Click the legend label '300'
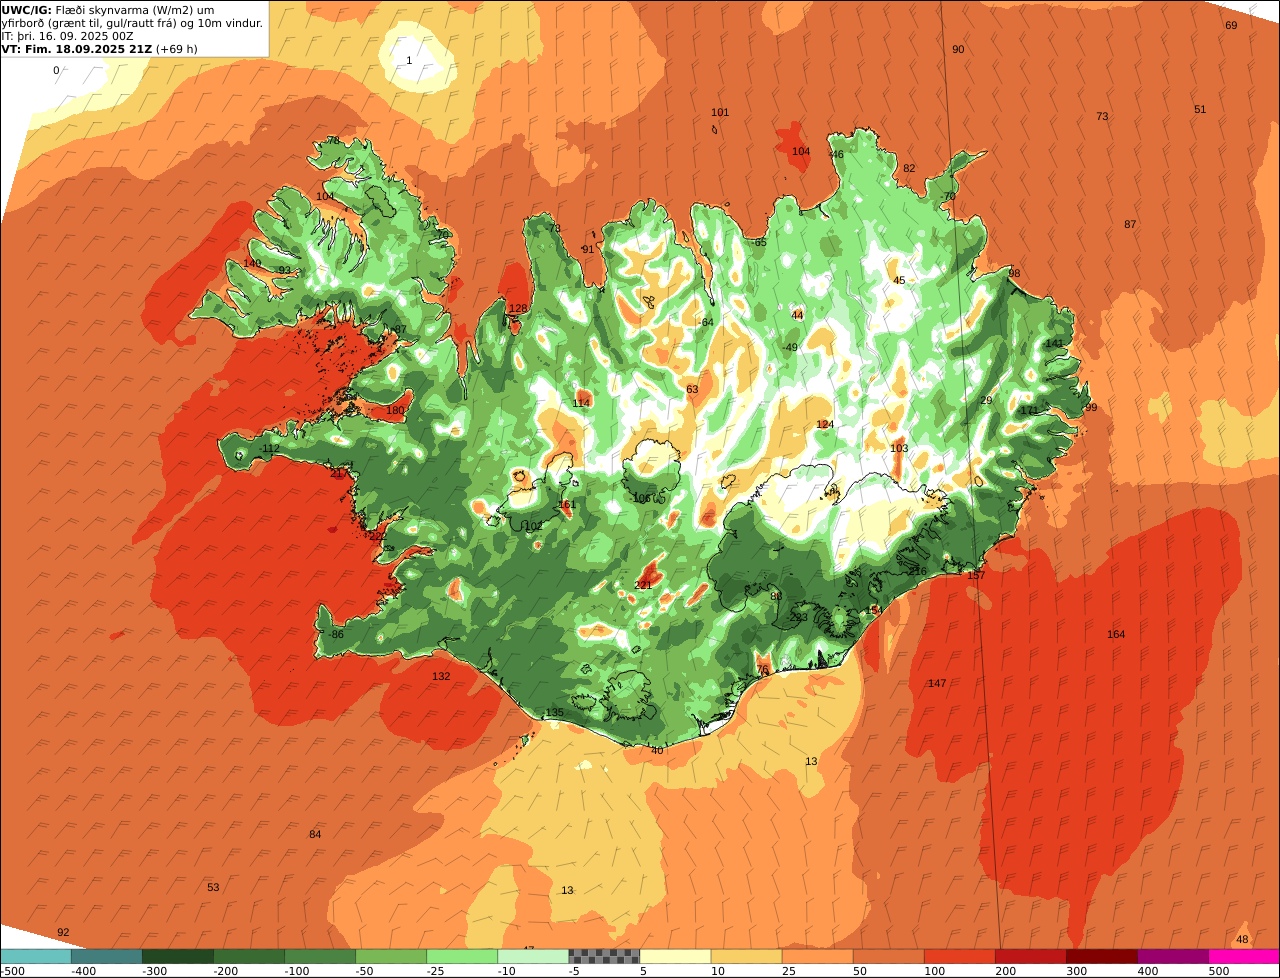This screenshot has height=978, width=1280. [x=1077, y=971]
